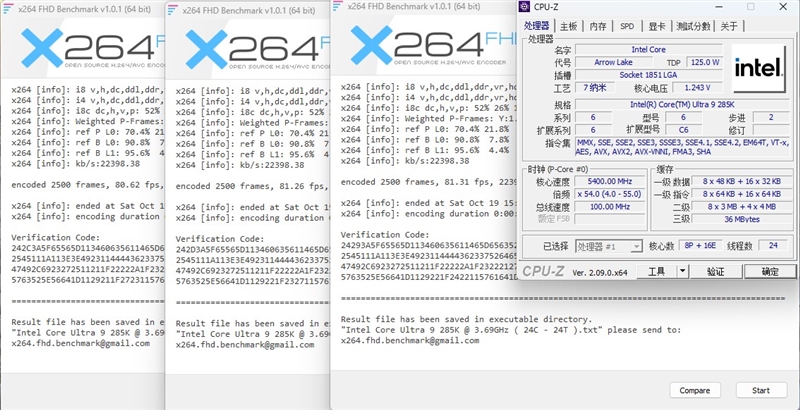Screen dimensions: 800x410
Task: Click the line 'encoded 2500 frames, 81.31 fps'
Action: click(x=429, y=182)
